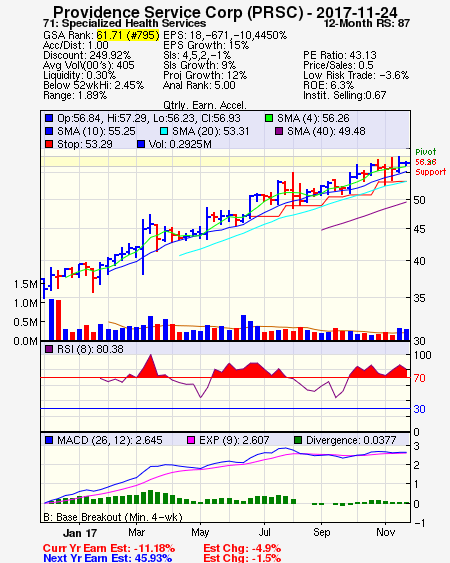
Task: Click the PE Ratio: 43.13 value
Action: click(x=340, y=55)
